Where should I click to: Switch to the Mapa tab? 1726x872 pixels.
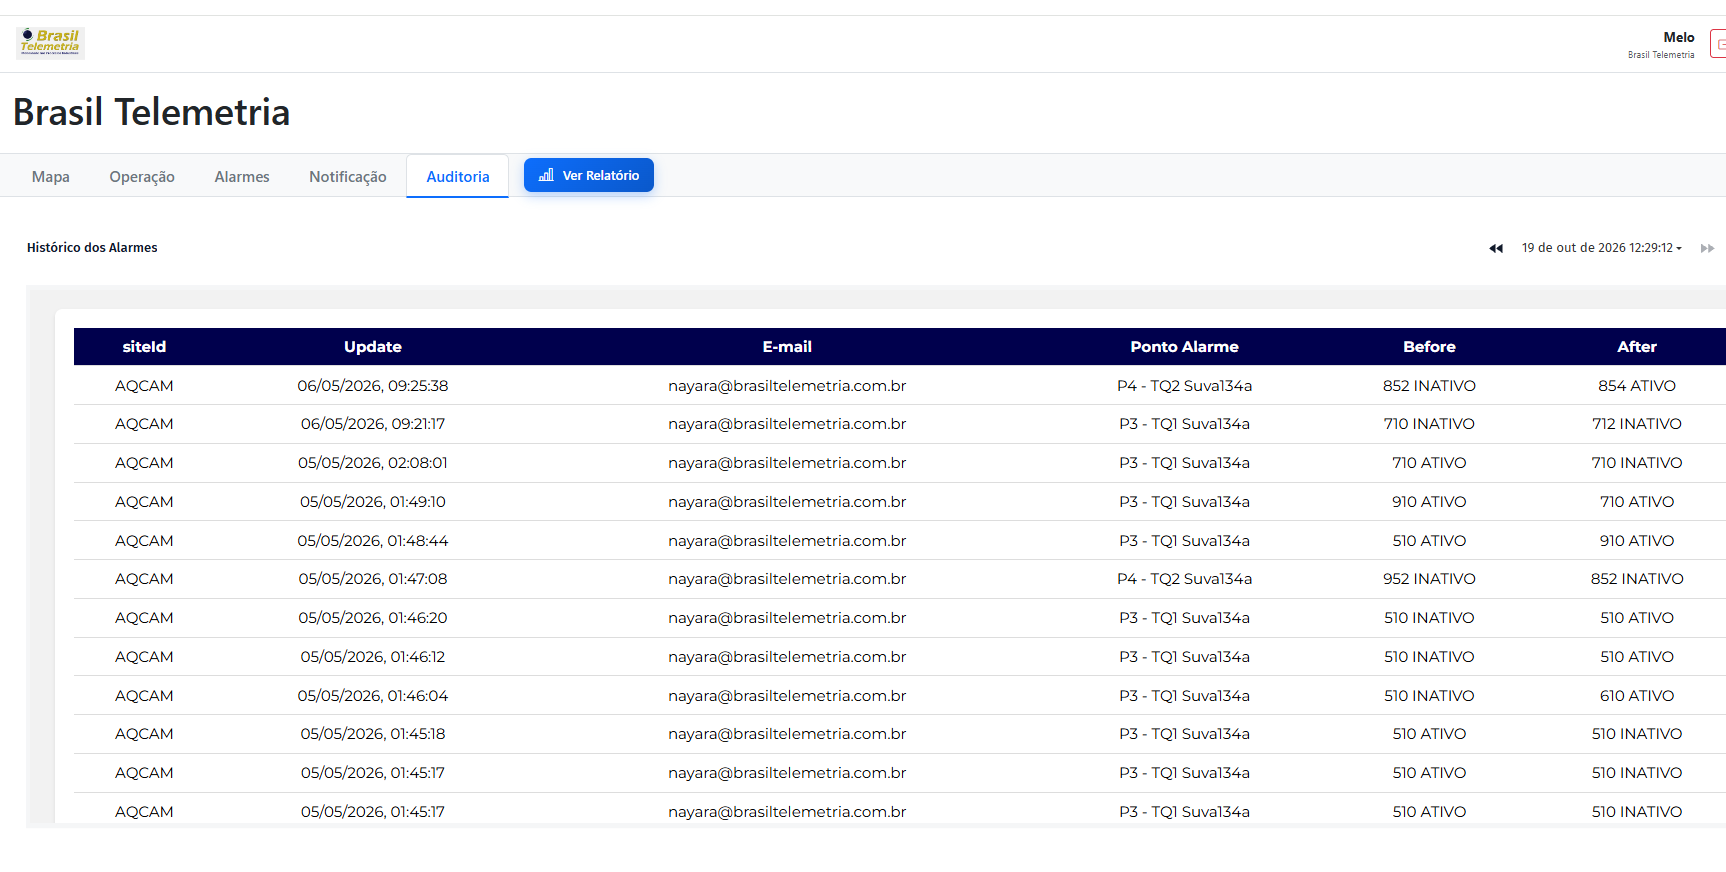click(51, 177)
